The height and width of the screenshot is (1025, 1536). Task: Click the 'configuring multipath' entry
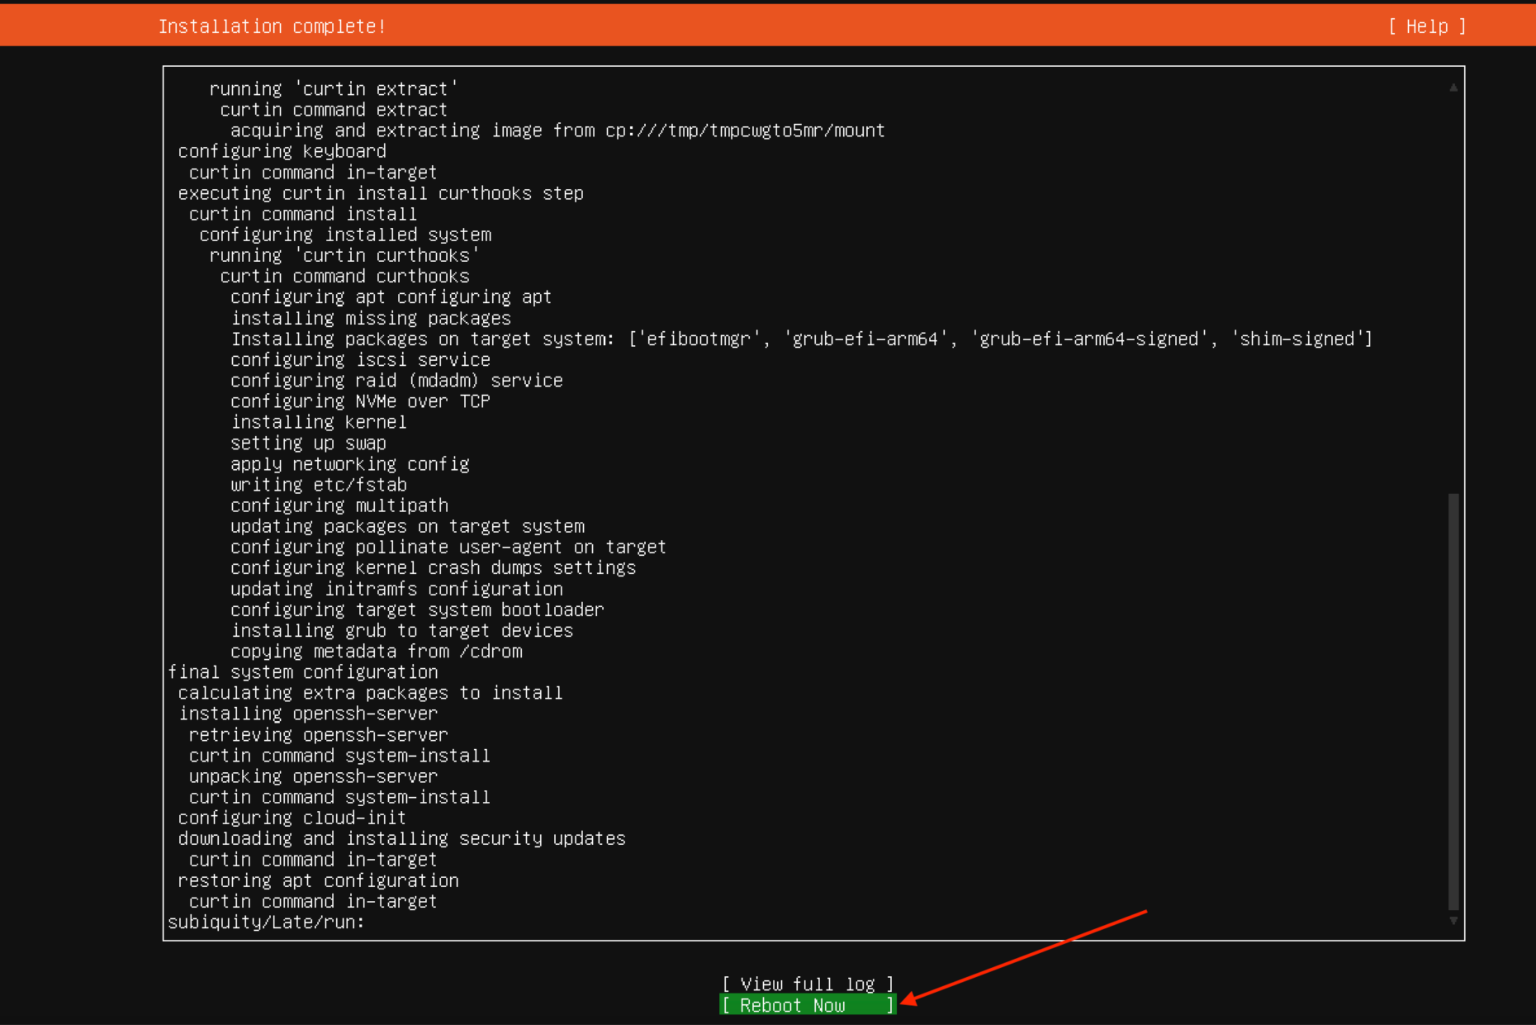pos(339,505)
